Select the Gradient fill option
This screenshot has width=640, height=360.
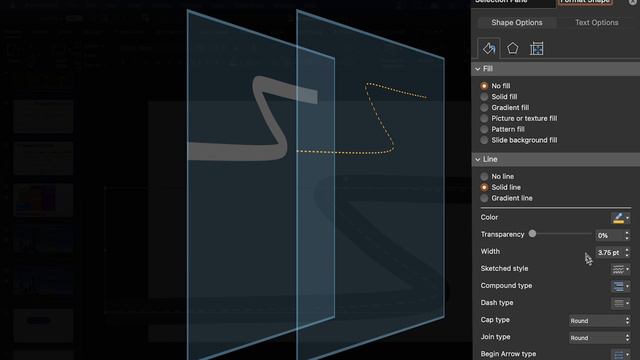point(484,107)
